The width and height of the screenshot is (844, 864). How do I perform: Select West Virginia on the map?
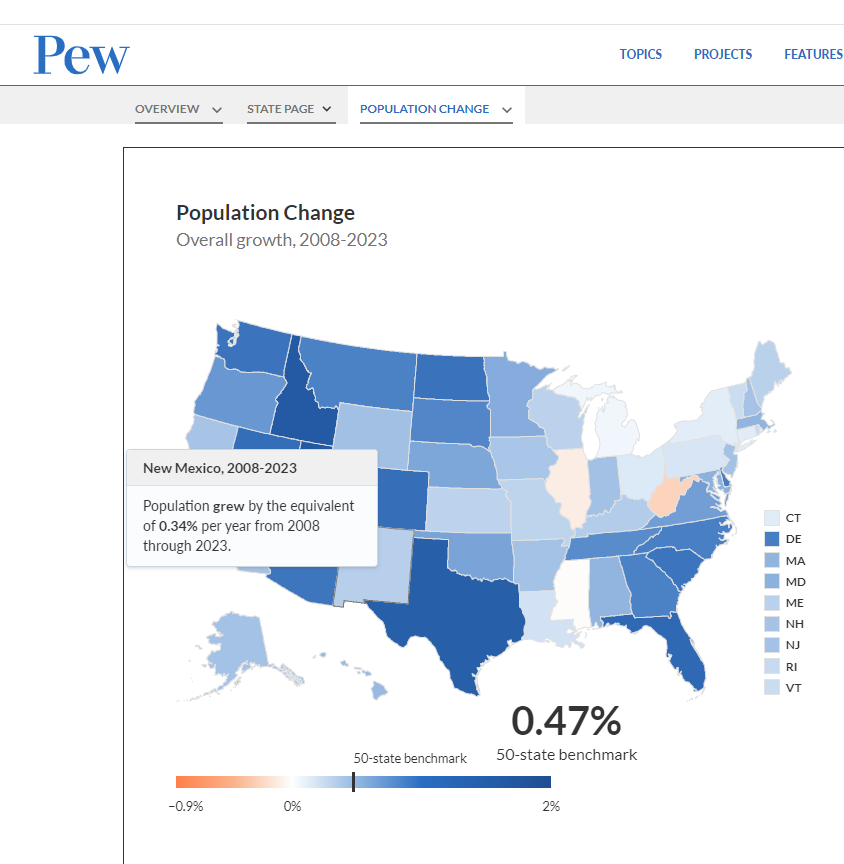(x=665, y=496)
